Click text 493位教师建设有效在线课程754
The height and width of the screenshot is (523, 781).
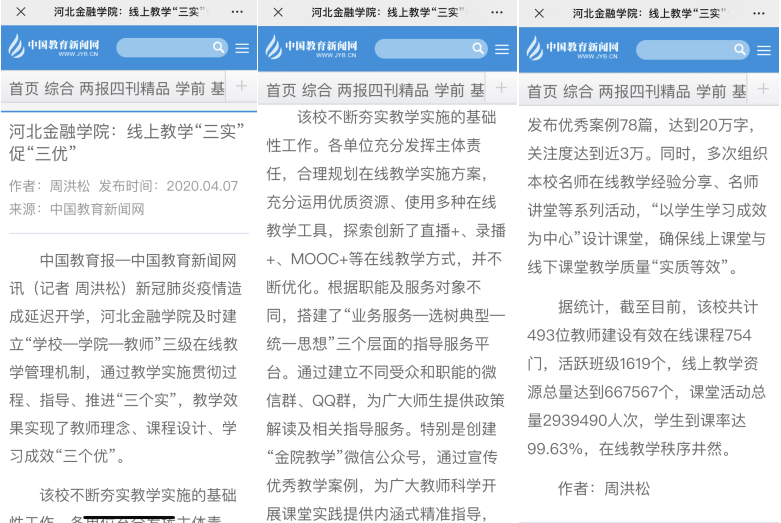coord(639,335)
